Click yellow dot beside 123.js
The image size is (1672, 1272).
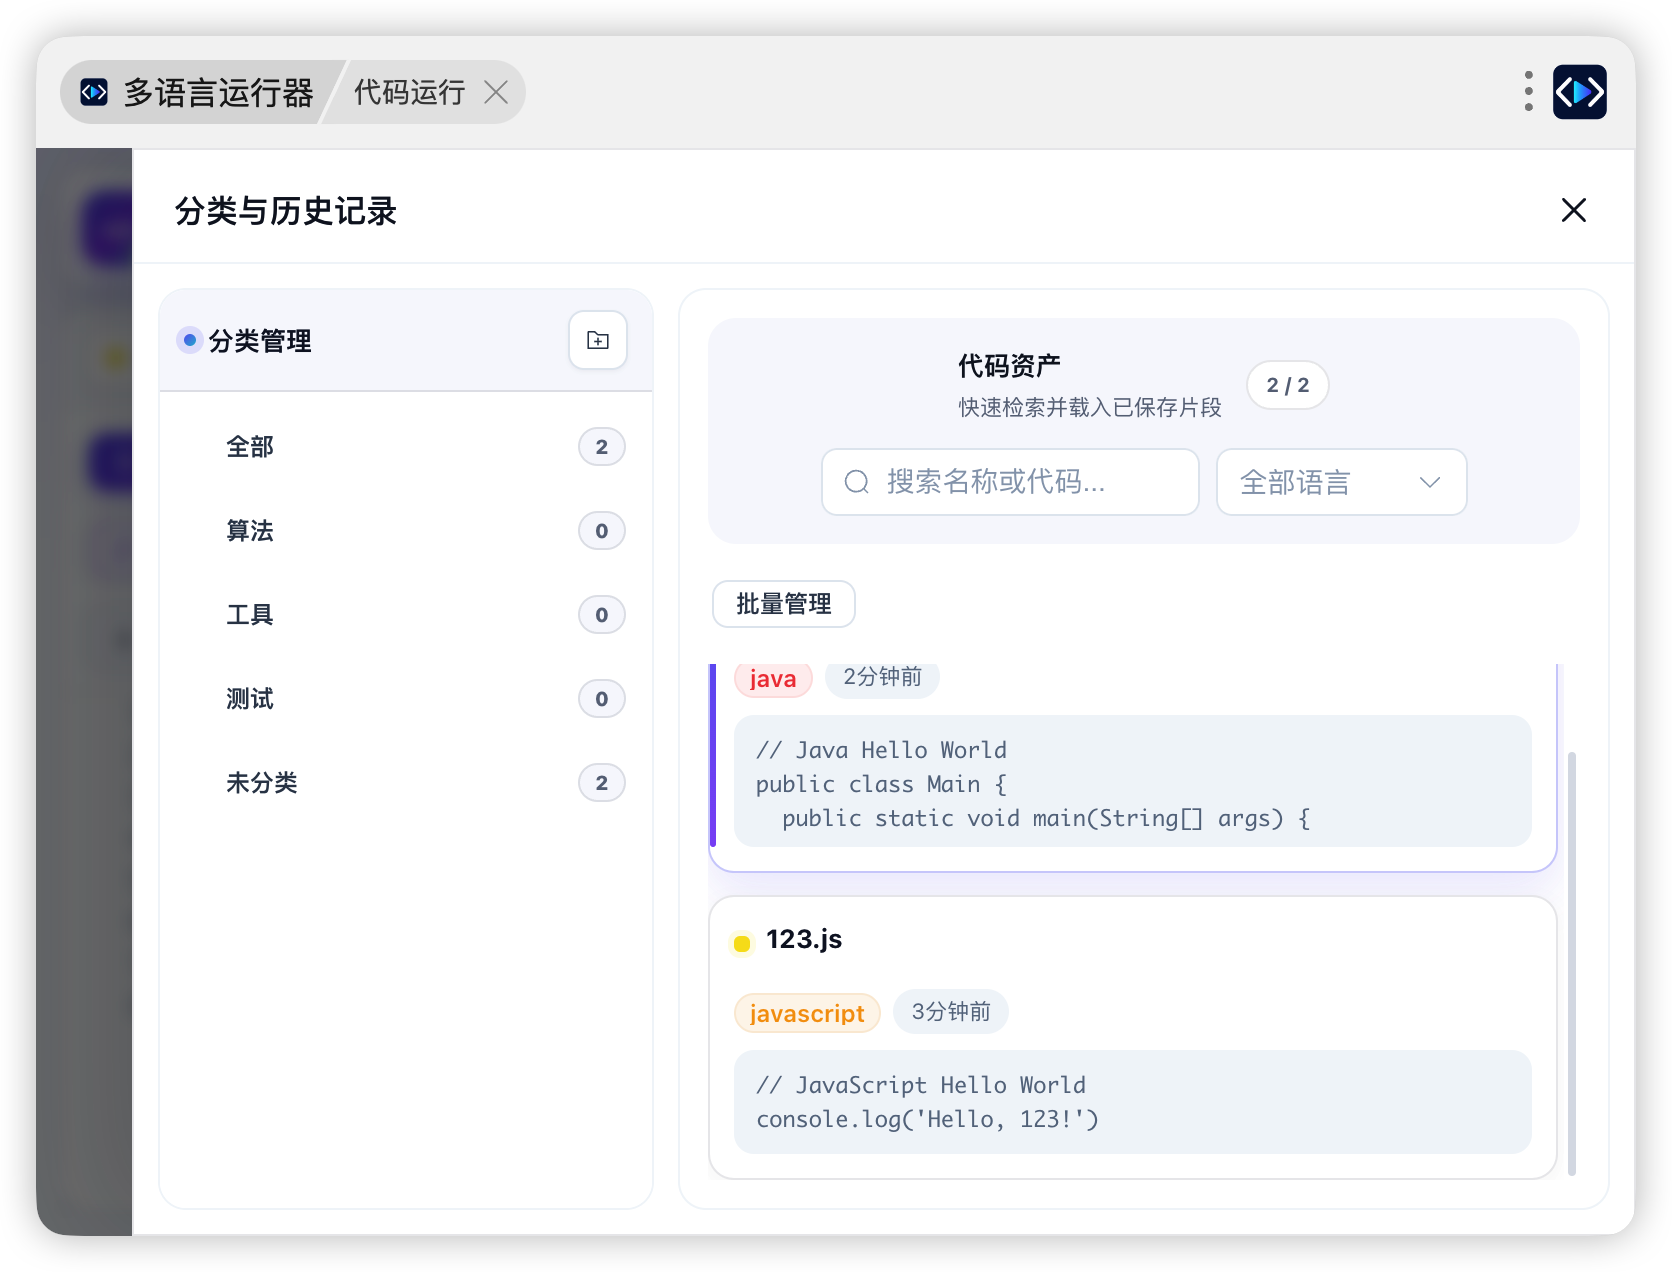click(742, 943)
